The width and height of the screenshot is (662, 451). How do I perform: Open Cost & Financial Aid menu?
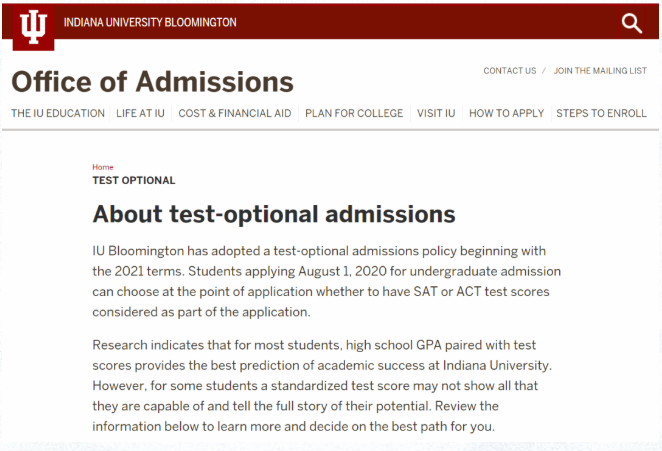[x=235, y=113]
